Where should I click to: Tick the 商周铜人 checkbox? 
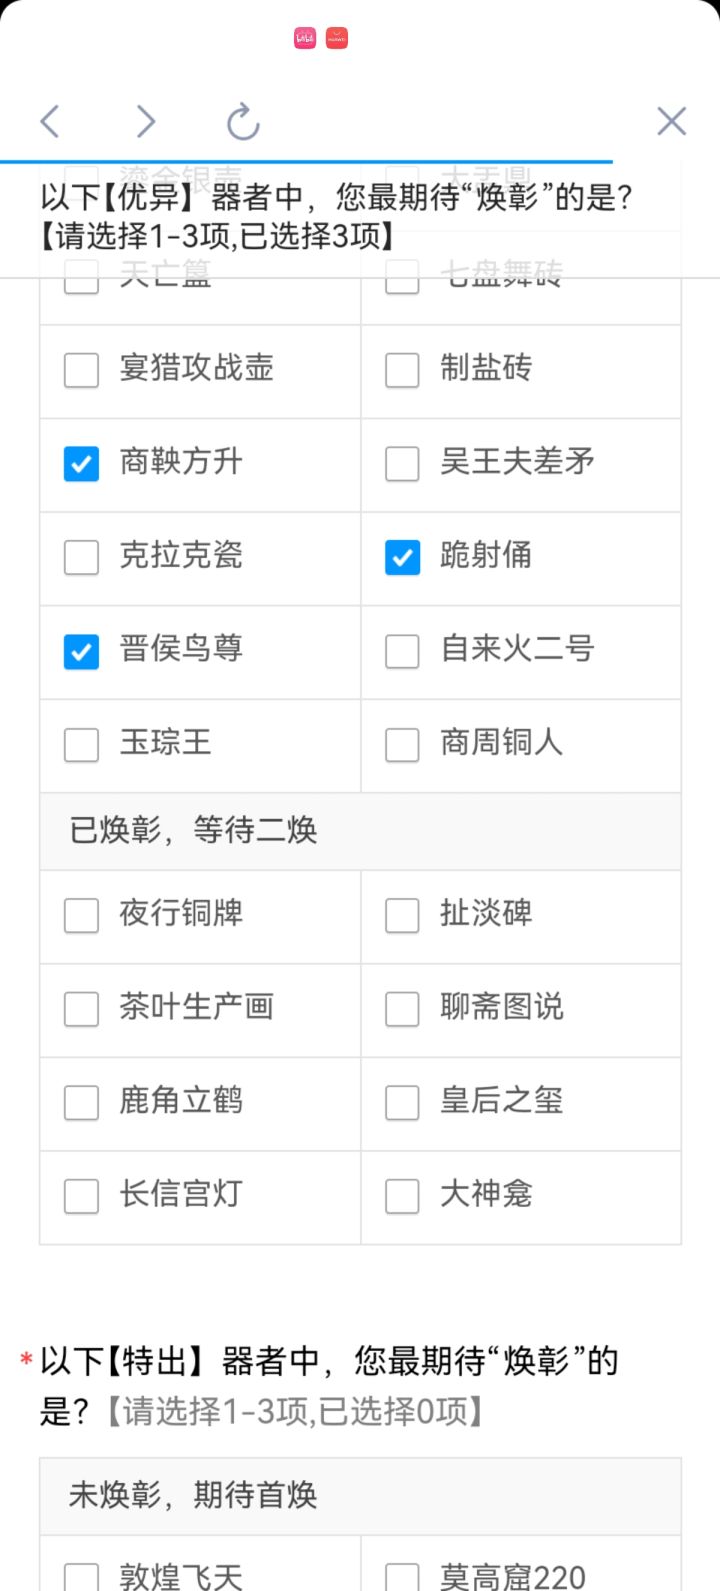[402, 745]
